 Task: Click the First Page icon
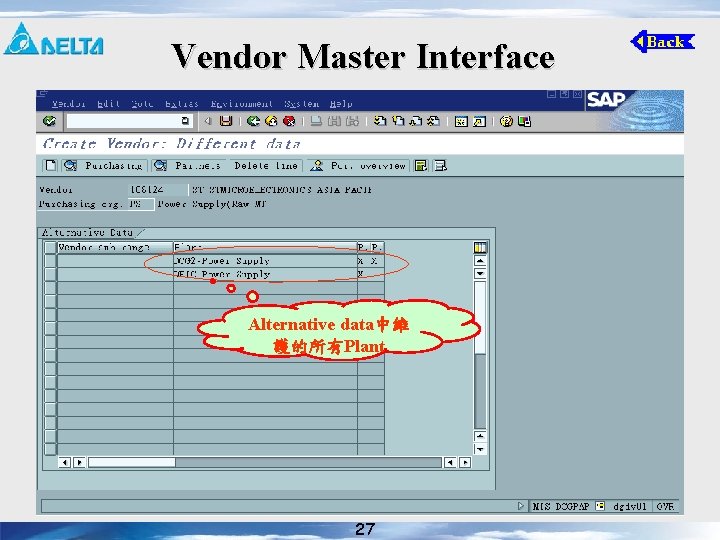pyautogui.click(x=380, y=121)
